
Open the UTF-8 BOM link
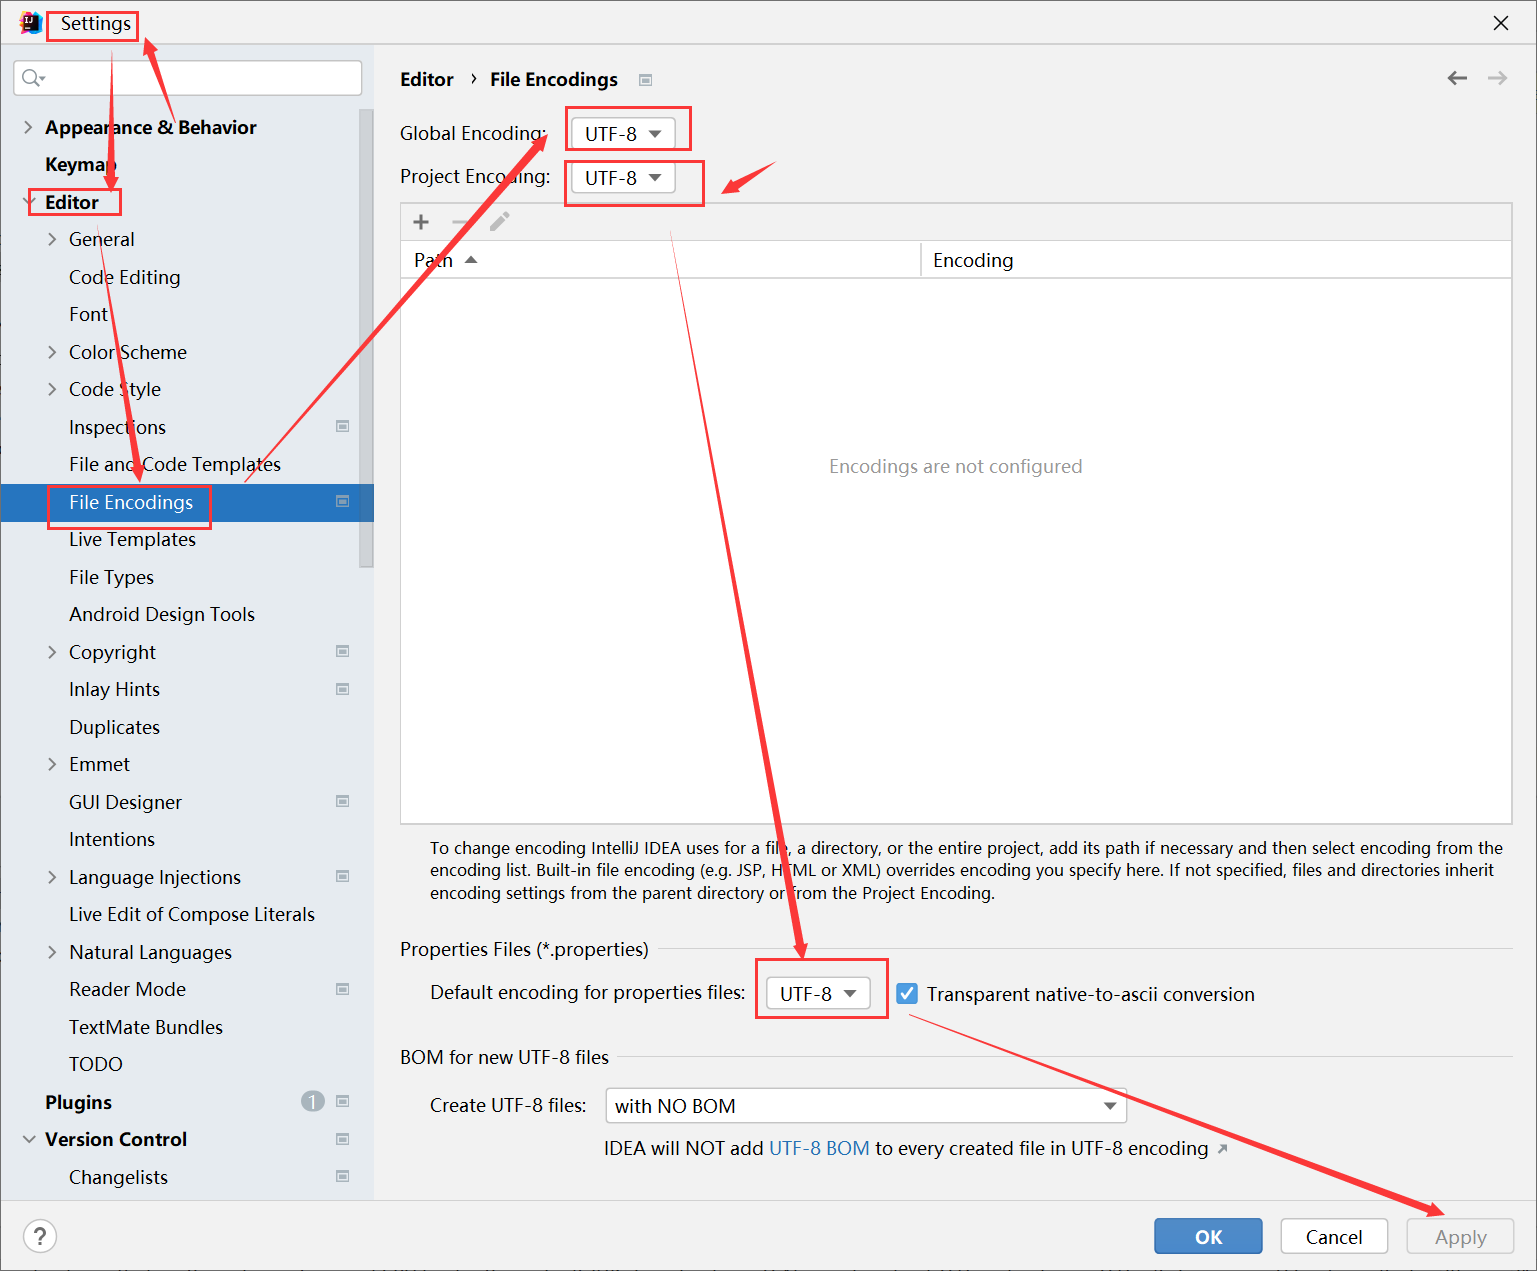pyautogui.click(x=819, y=1148)
